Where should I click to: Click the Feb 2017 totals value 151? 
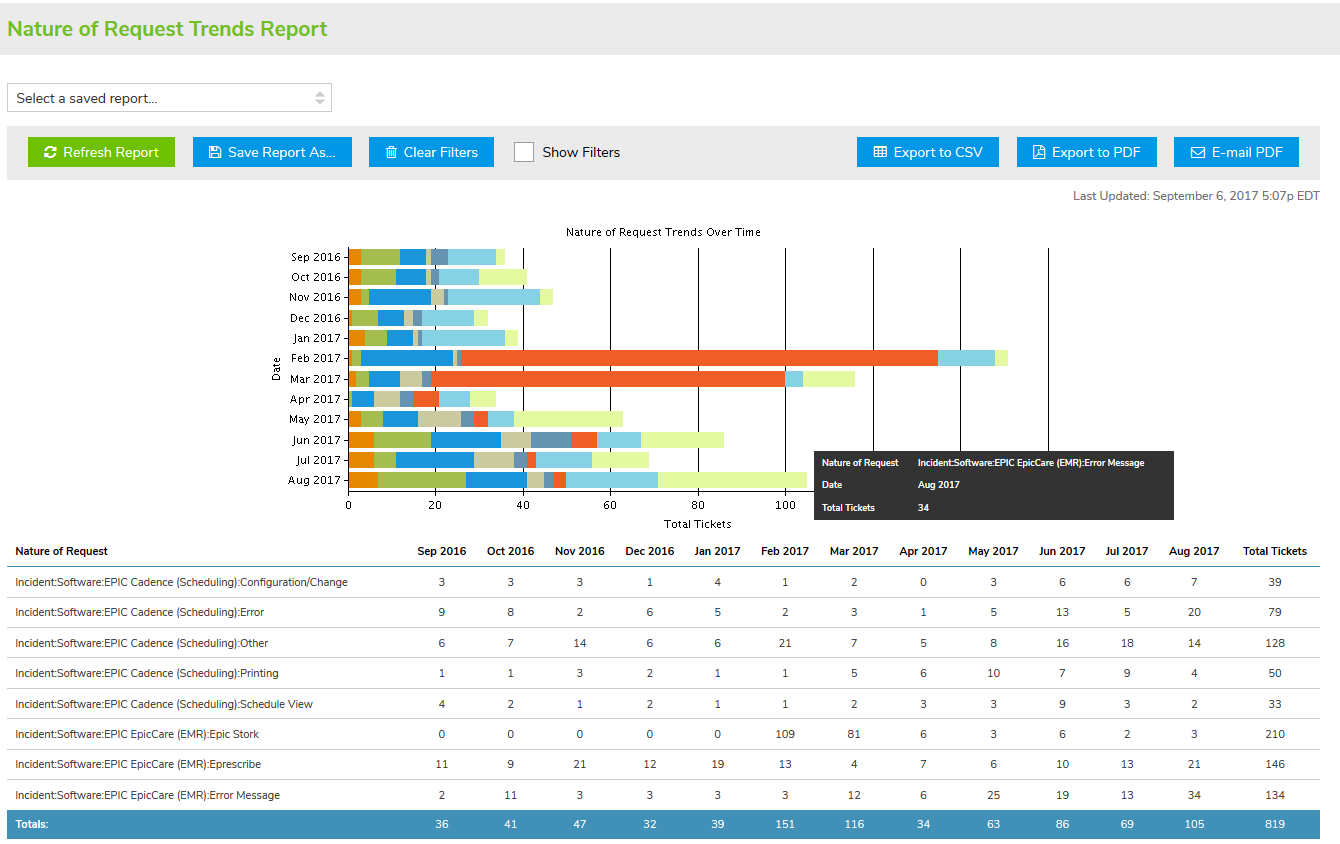click(785, 824)
